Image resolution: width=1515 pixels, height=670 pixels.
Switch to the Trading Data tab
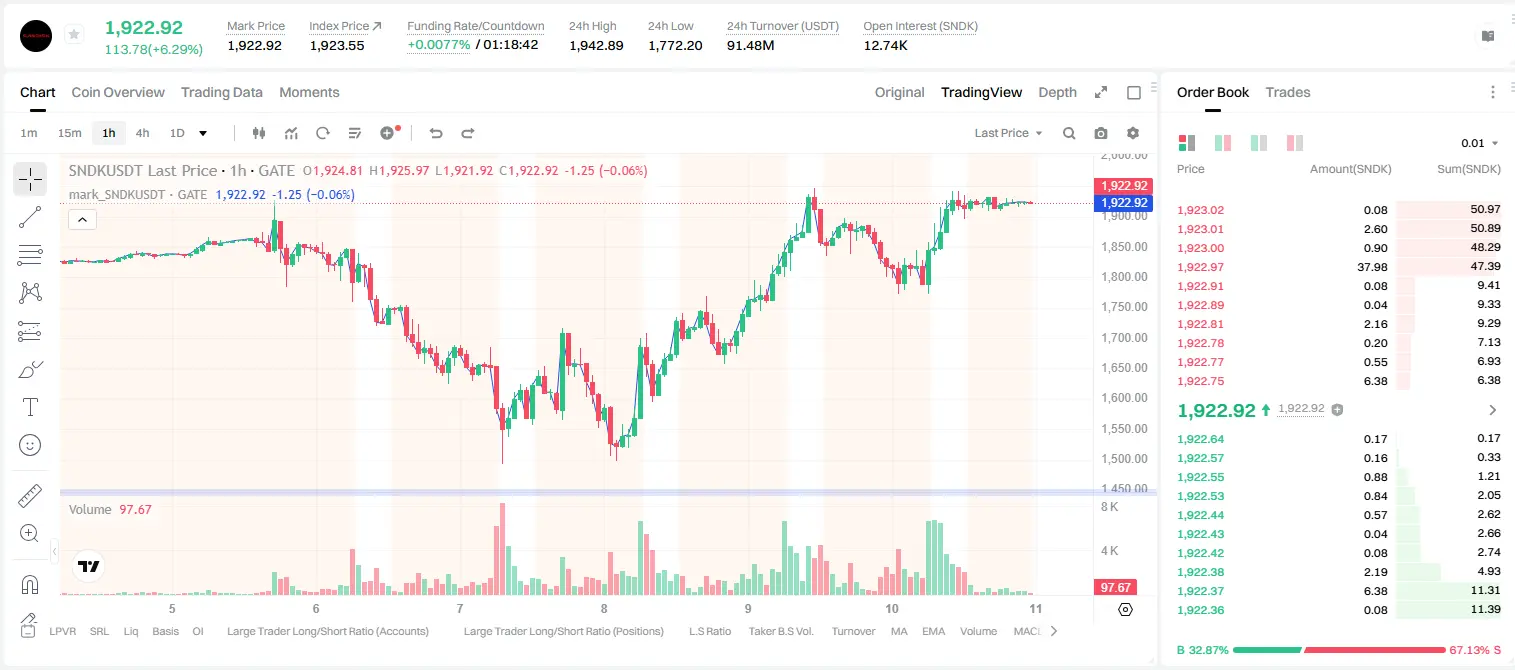pyautogui.click(x=222, y=92)
